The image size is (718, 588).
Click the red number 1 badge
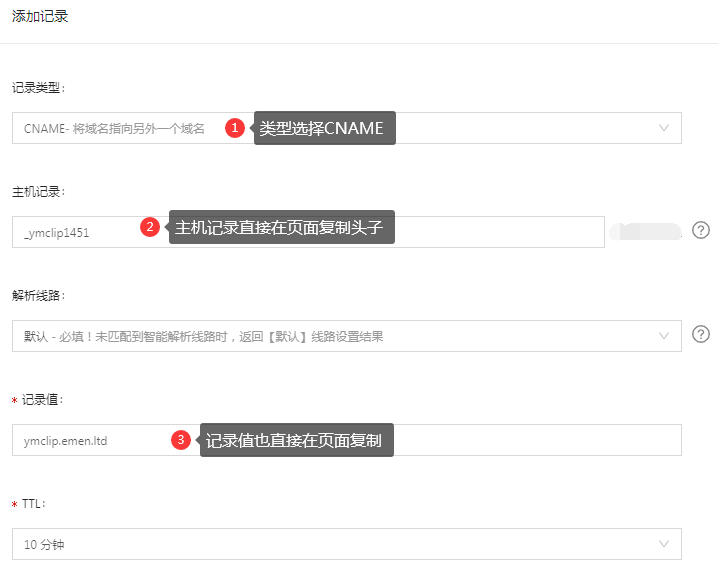pos(235,128)
